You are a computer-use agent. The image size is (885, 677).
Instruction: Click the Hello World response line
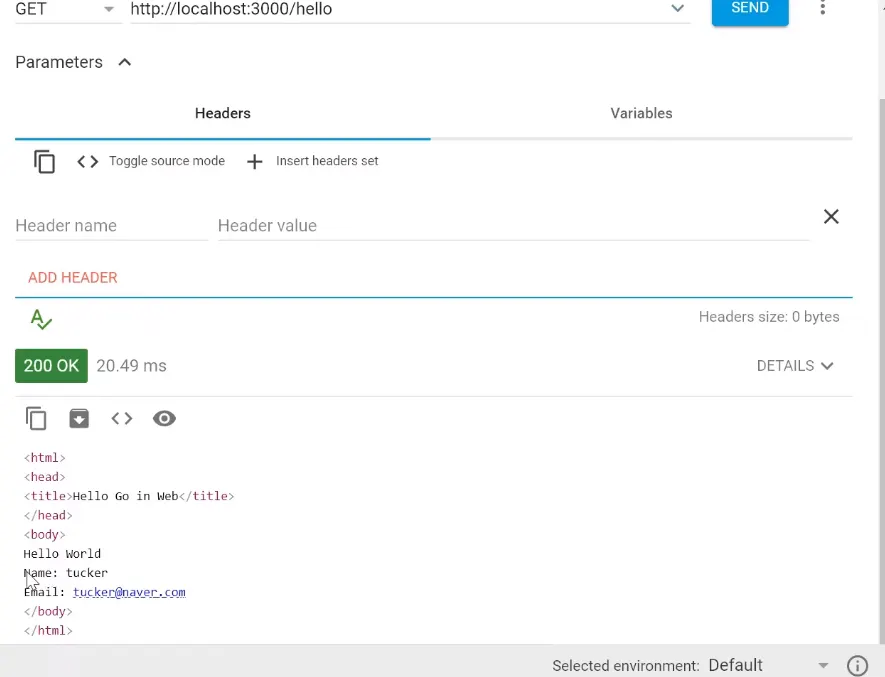coord(62,554)
